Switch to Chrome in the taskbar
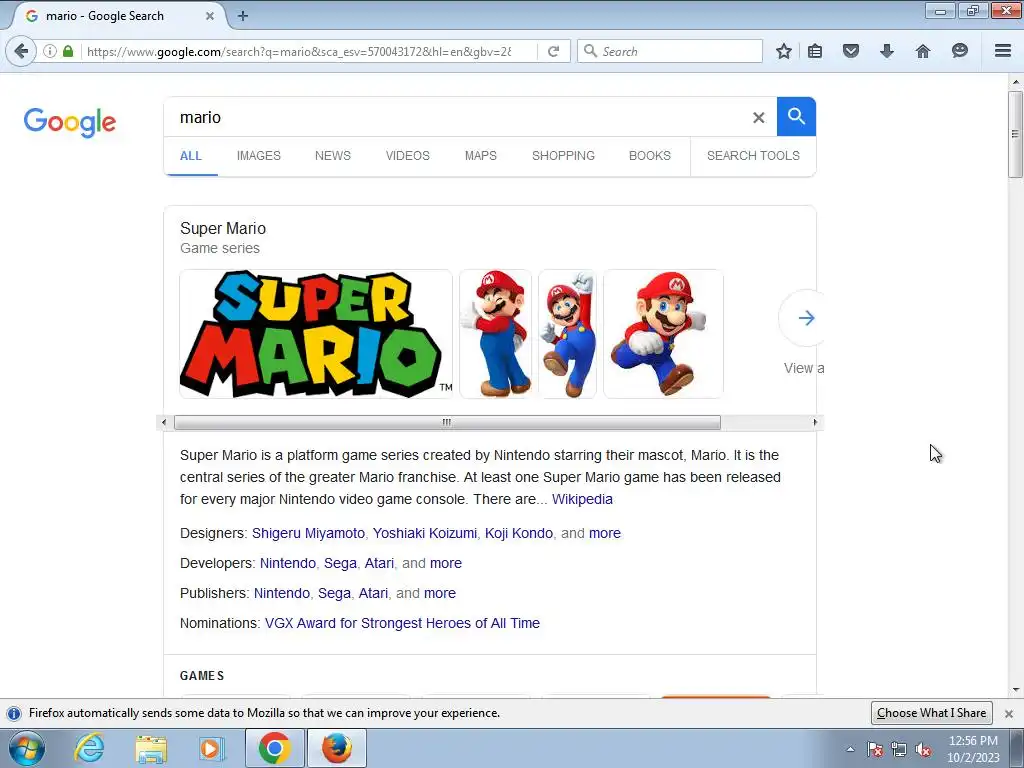1024x768 pixels. [274, 748]
